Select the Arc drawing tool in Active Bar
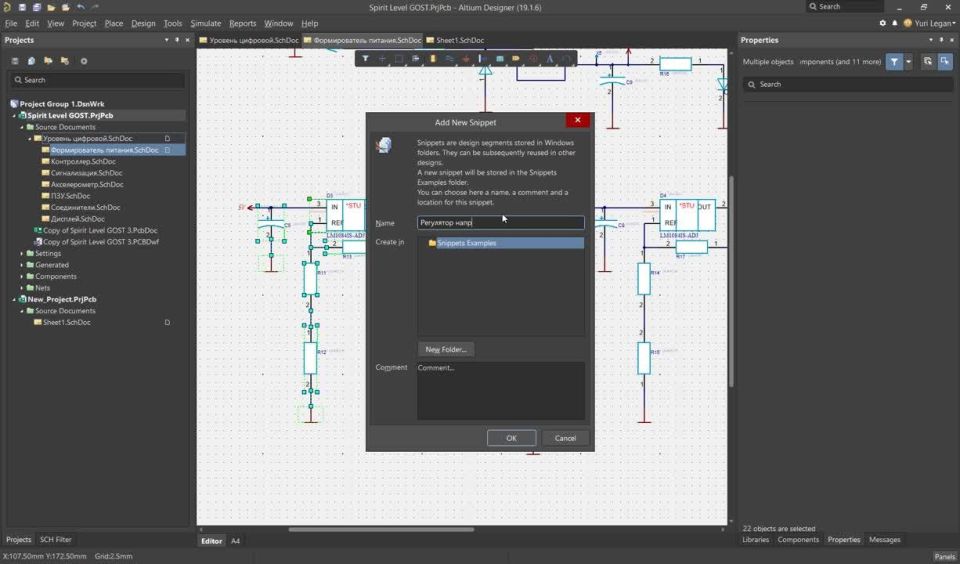 pos(566,59)
